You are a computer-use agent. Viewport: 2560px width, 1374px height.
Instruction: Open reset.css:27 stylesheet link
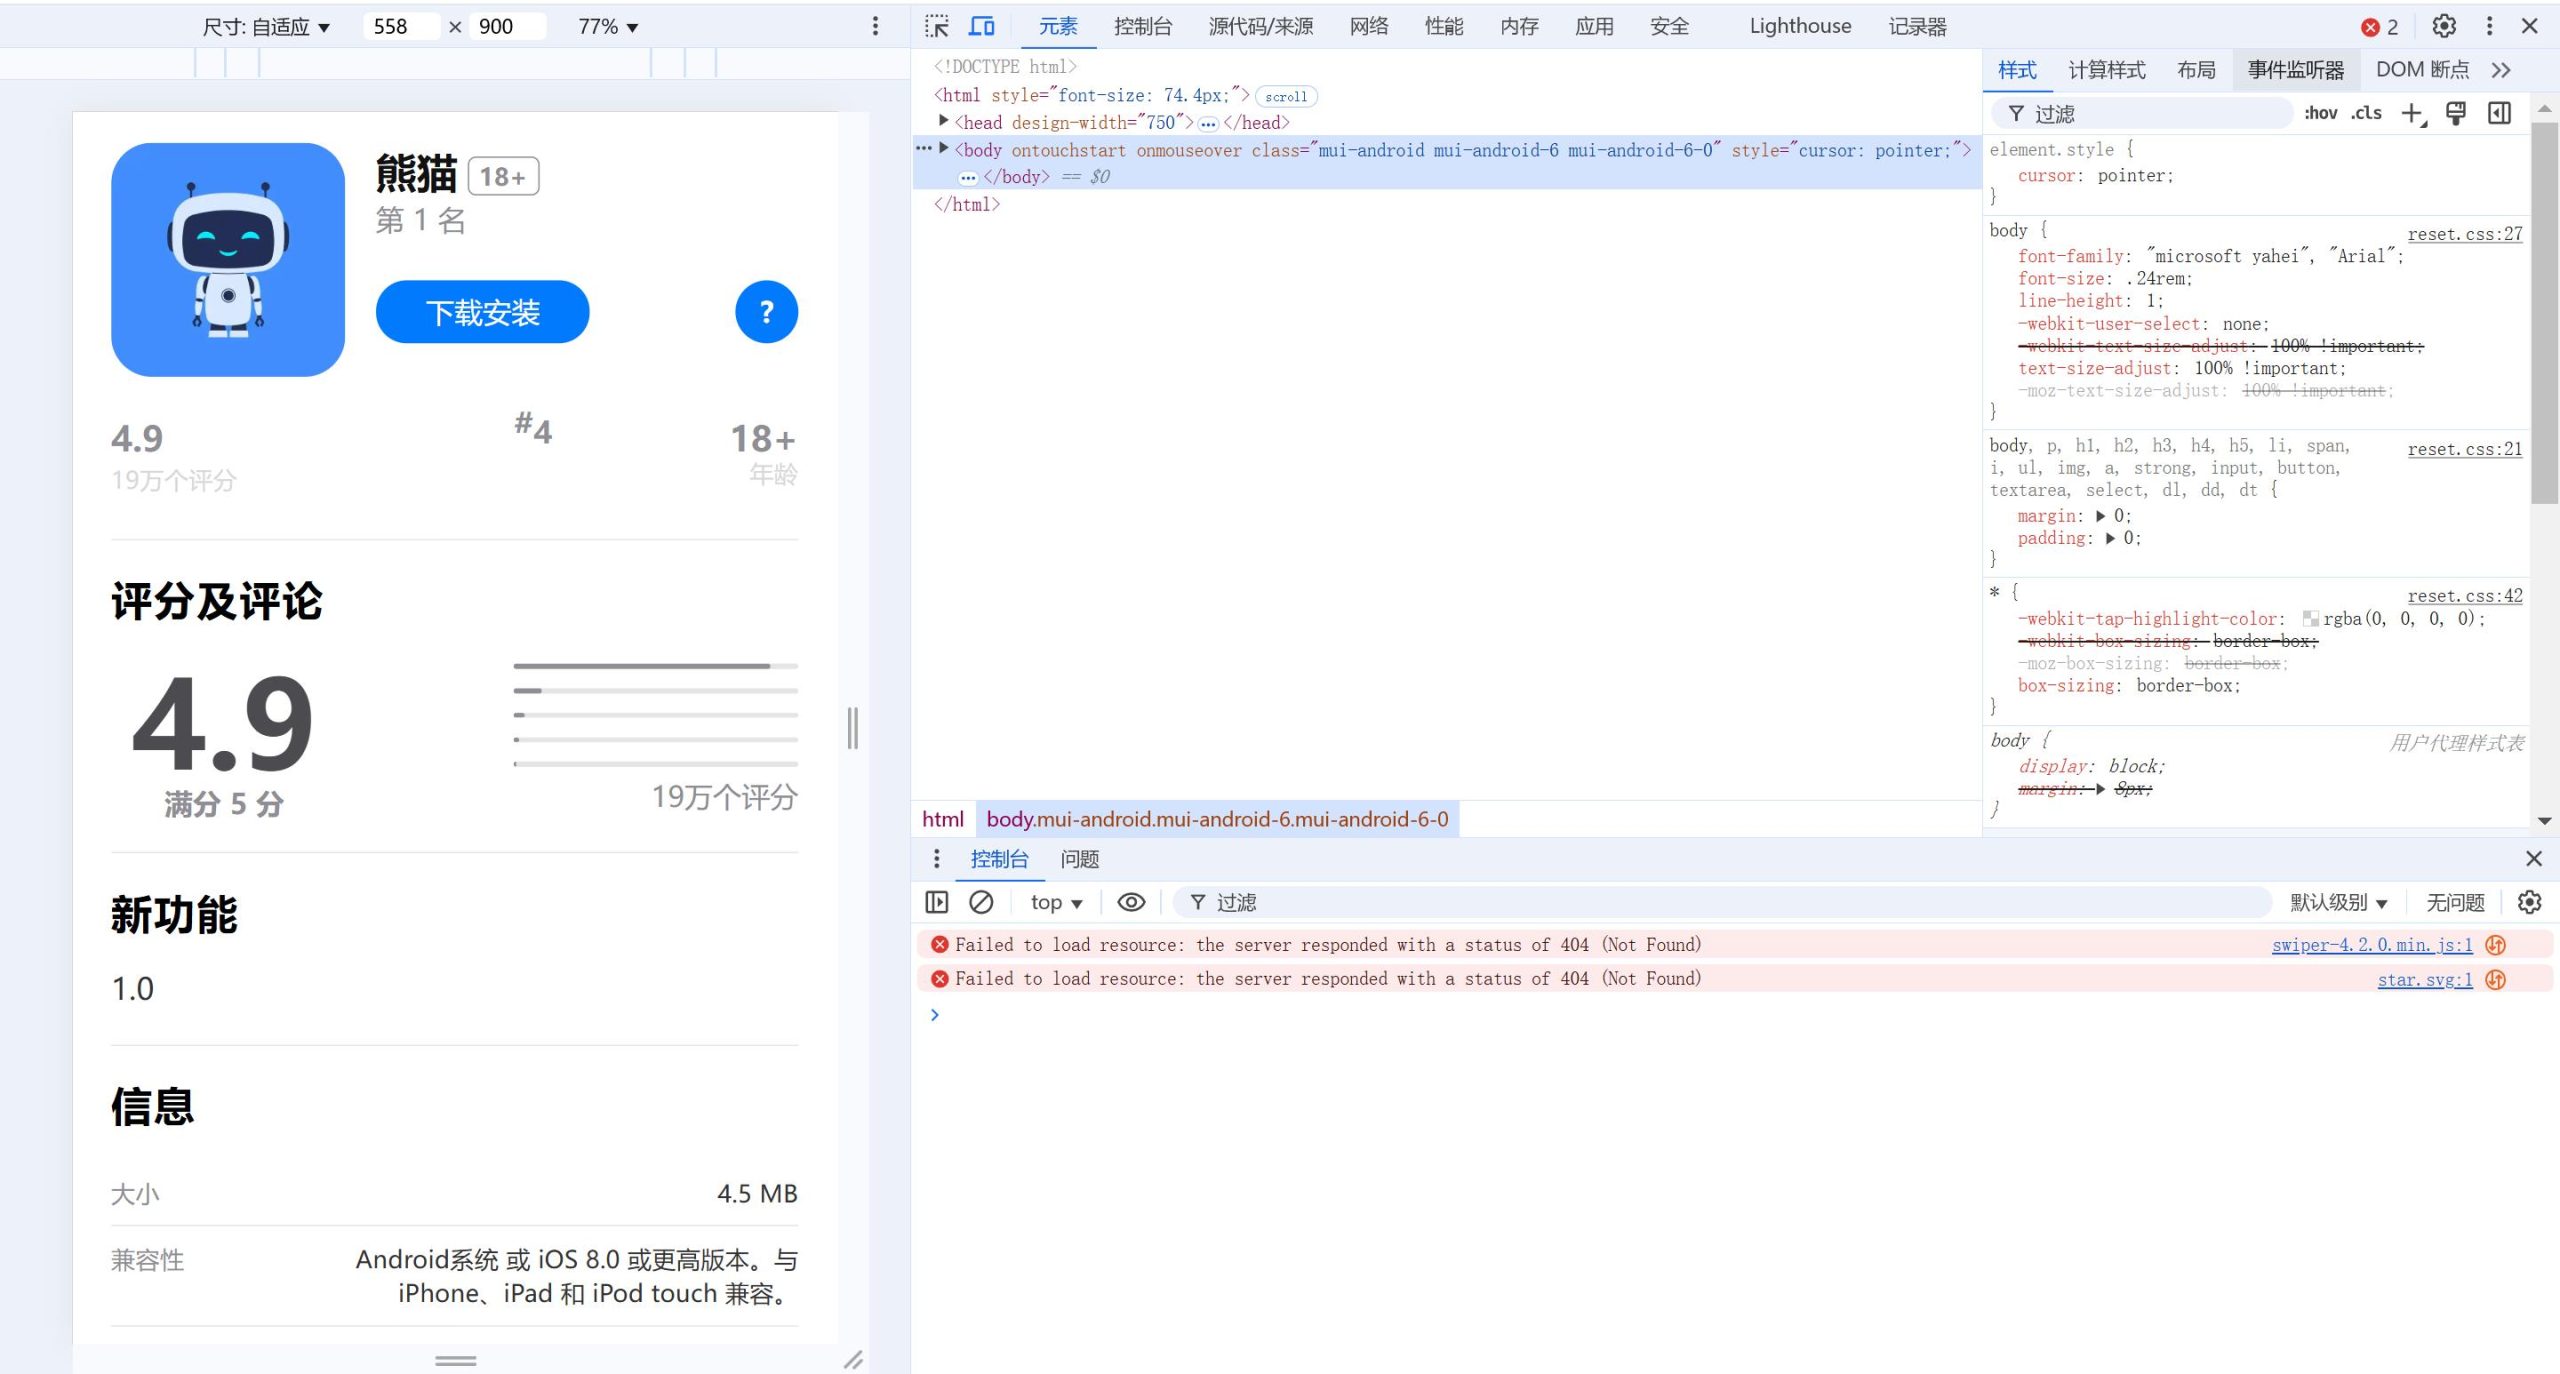coord(2465,234)
